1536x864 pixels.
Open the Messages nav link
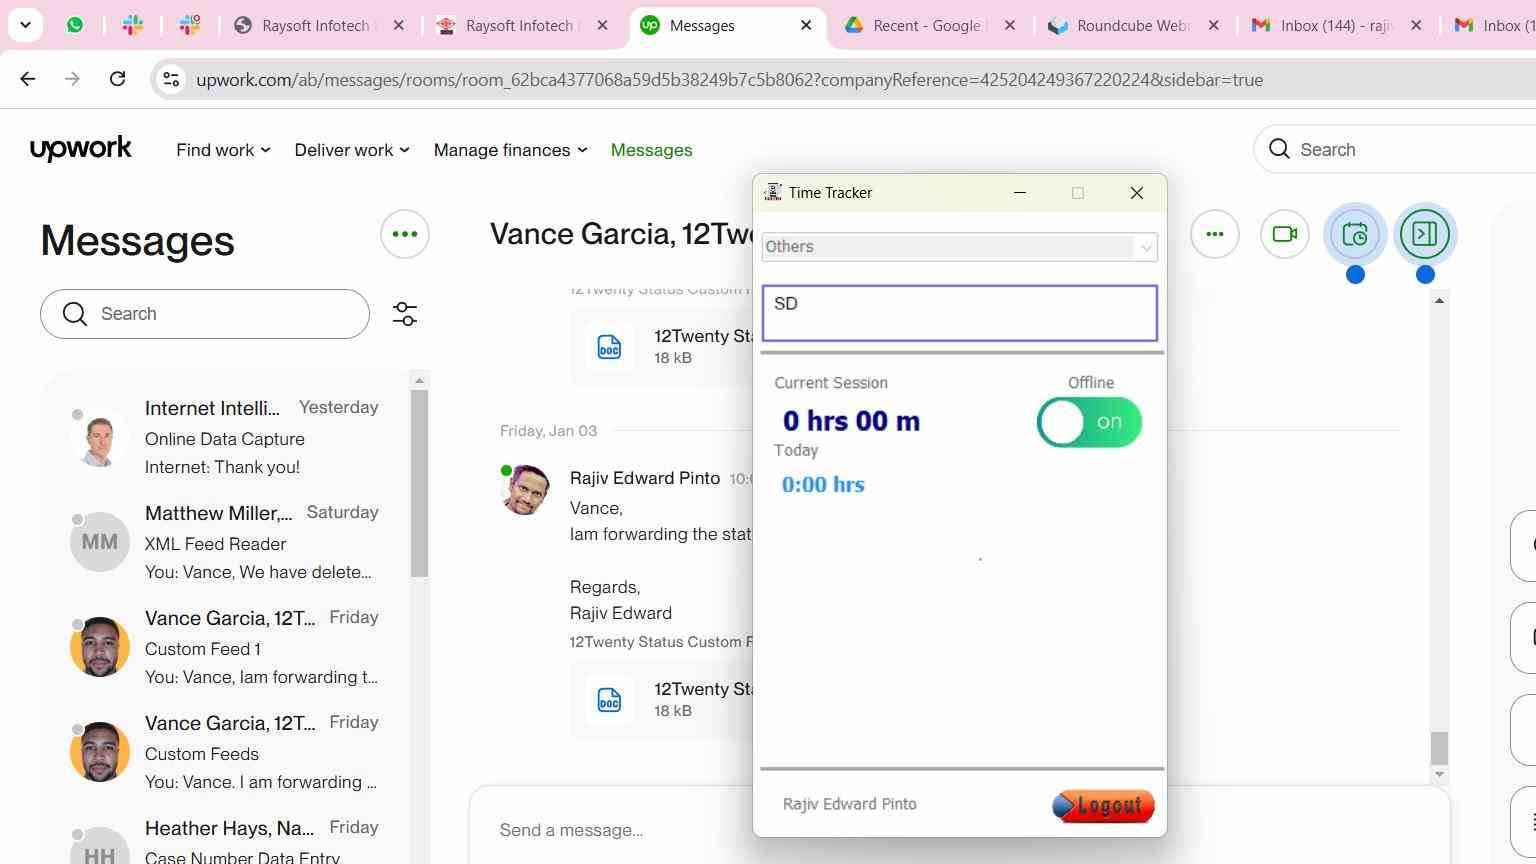(651, 150)
